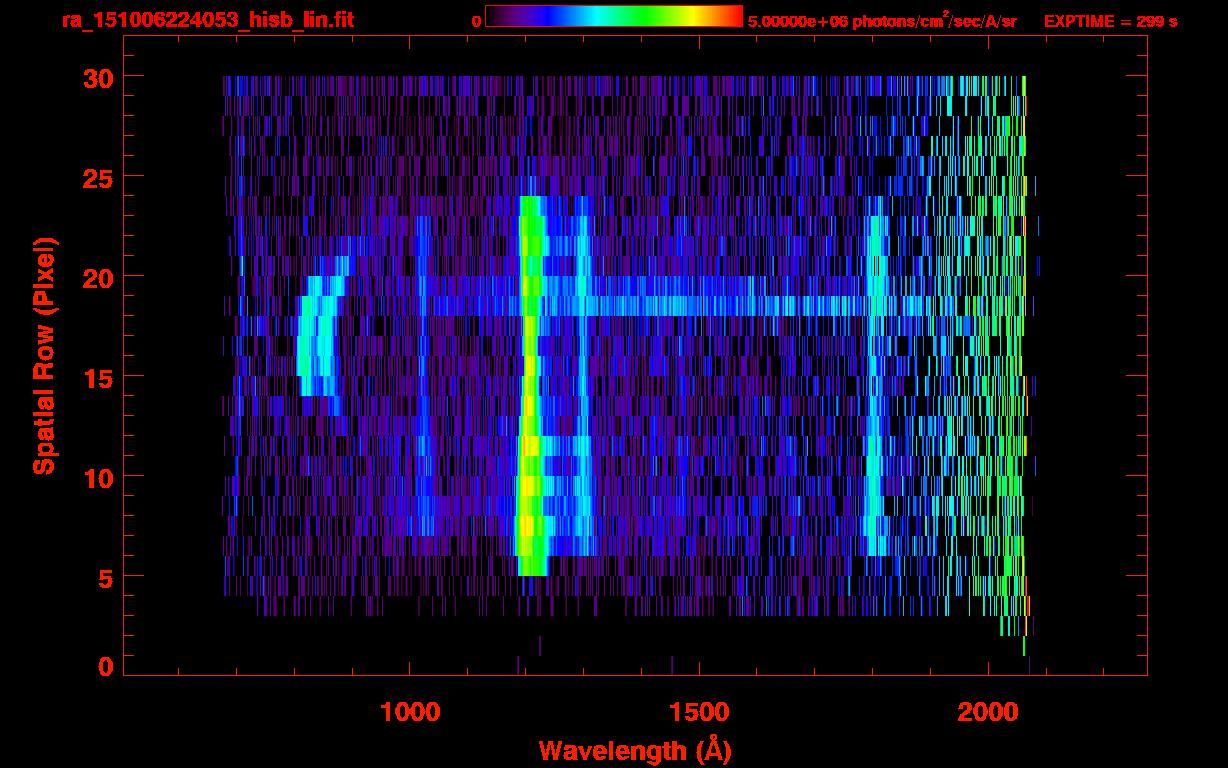1228x768 pixels.
Task: Click the colorbar minimum label 0
Action: 476,21
